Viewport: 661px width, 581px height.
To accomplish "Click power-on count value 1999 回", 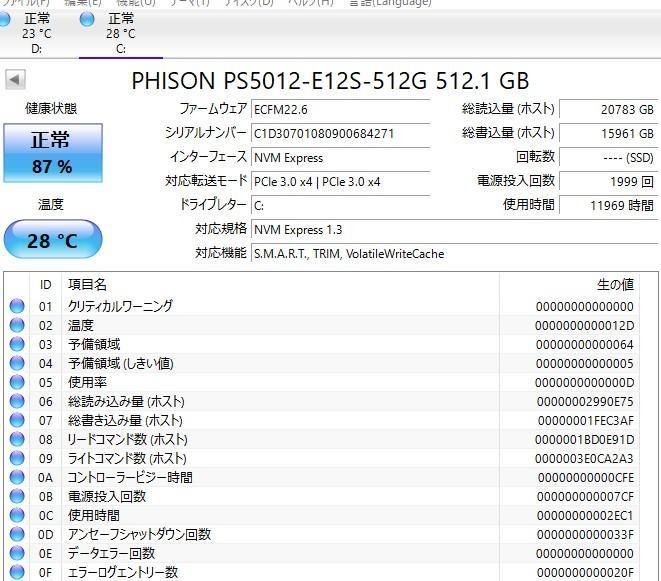I will coord(608,182).
